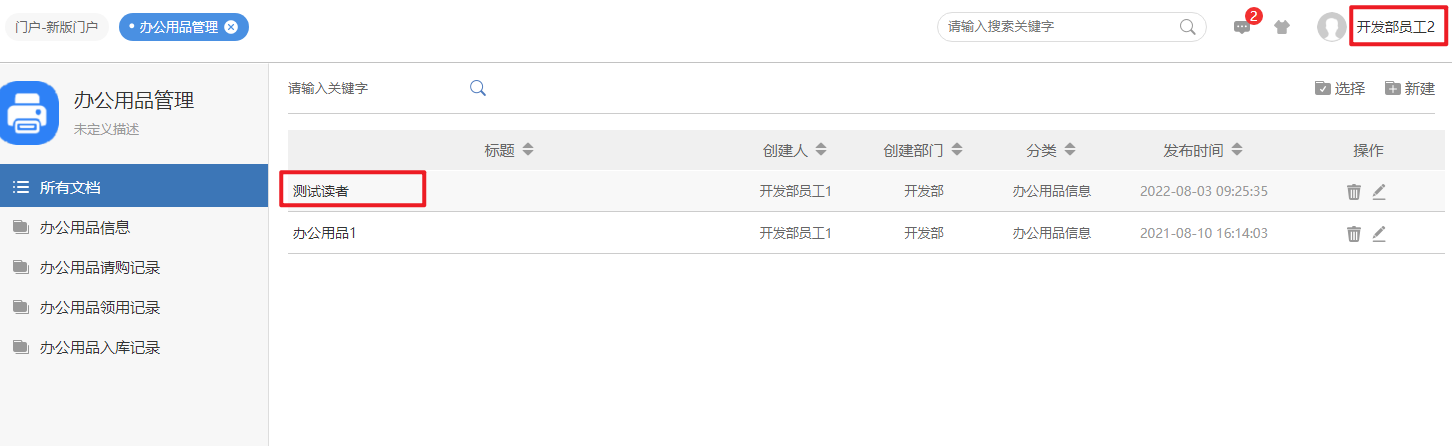
Task: Edit the 办公用品1 document row
Action: tap(1379, 234)
